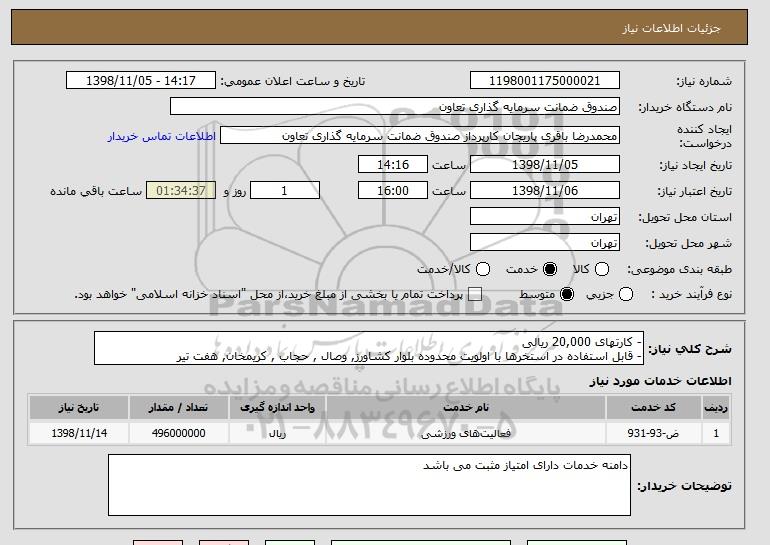Tick the اسناد خزانه اسلامی payment checkbox
The image size is (770, 545).
(x=475, y=294)
